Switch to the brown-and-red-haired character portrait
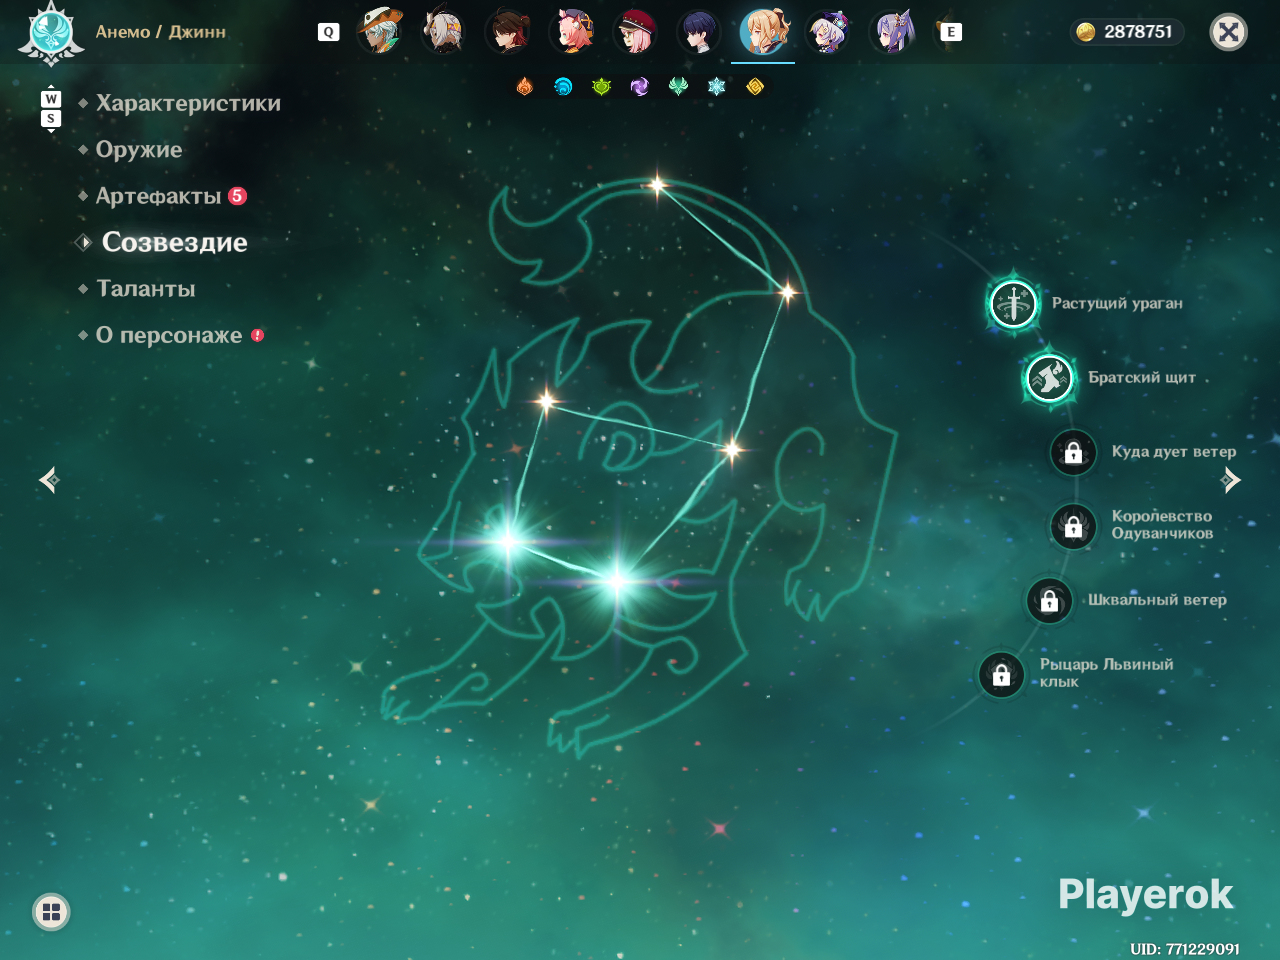The width and height of the screenshot is (1280, 960). coord(508,31)
